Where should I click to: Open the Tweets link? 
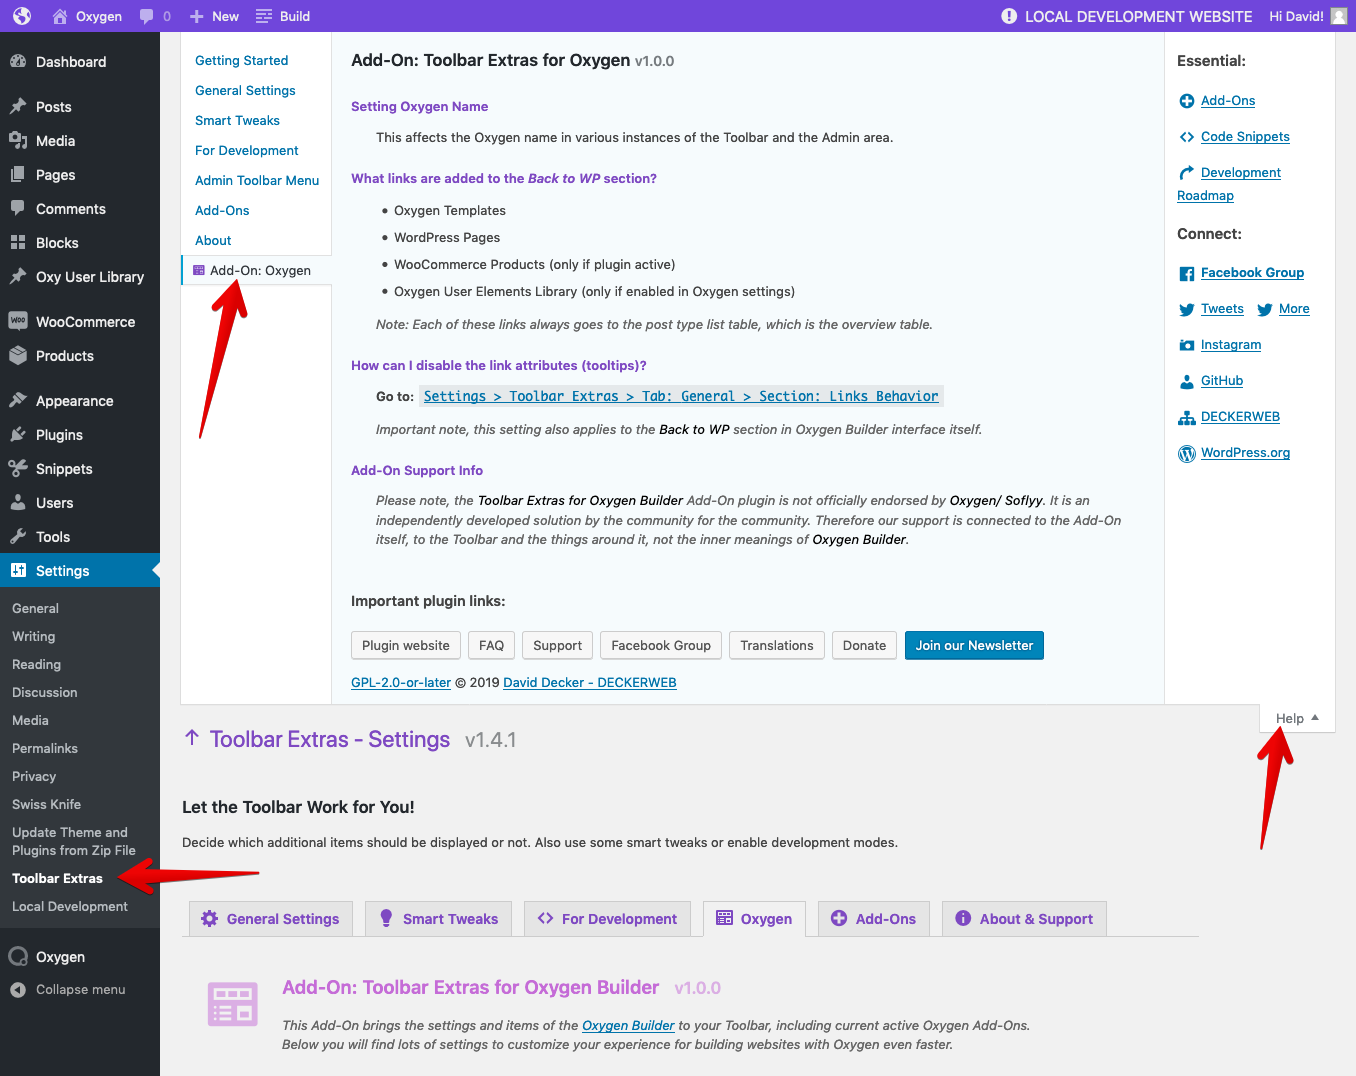point(1222,308)
